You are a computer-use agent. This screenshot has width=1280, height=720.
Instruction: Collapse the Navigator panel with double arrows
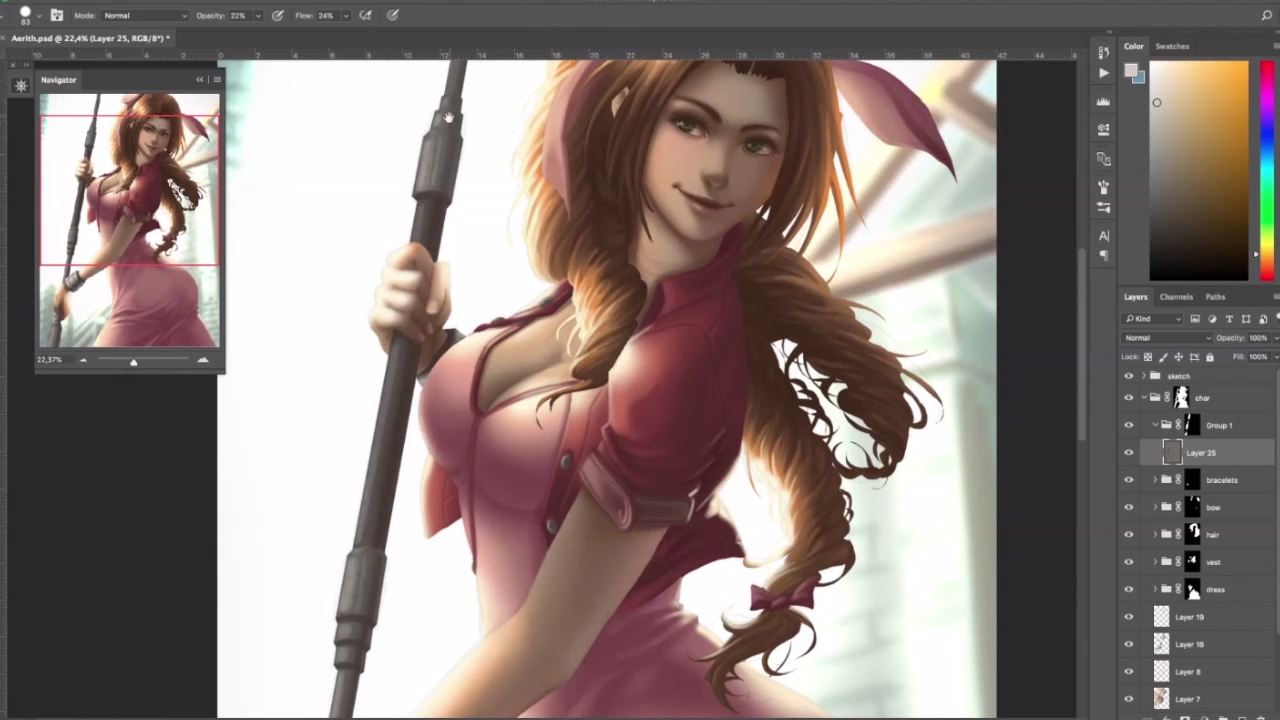pyautogui.click(x=200, y=80)
